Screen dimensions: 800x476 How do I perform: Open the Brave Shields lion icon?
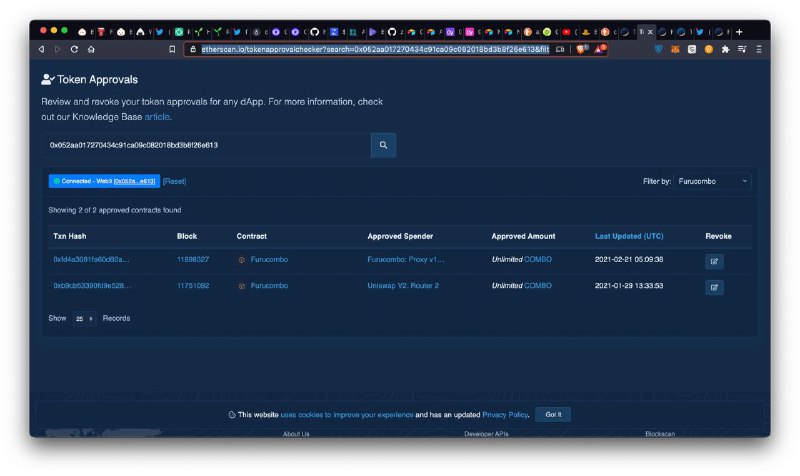click(581, 49)
